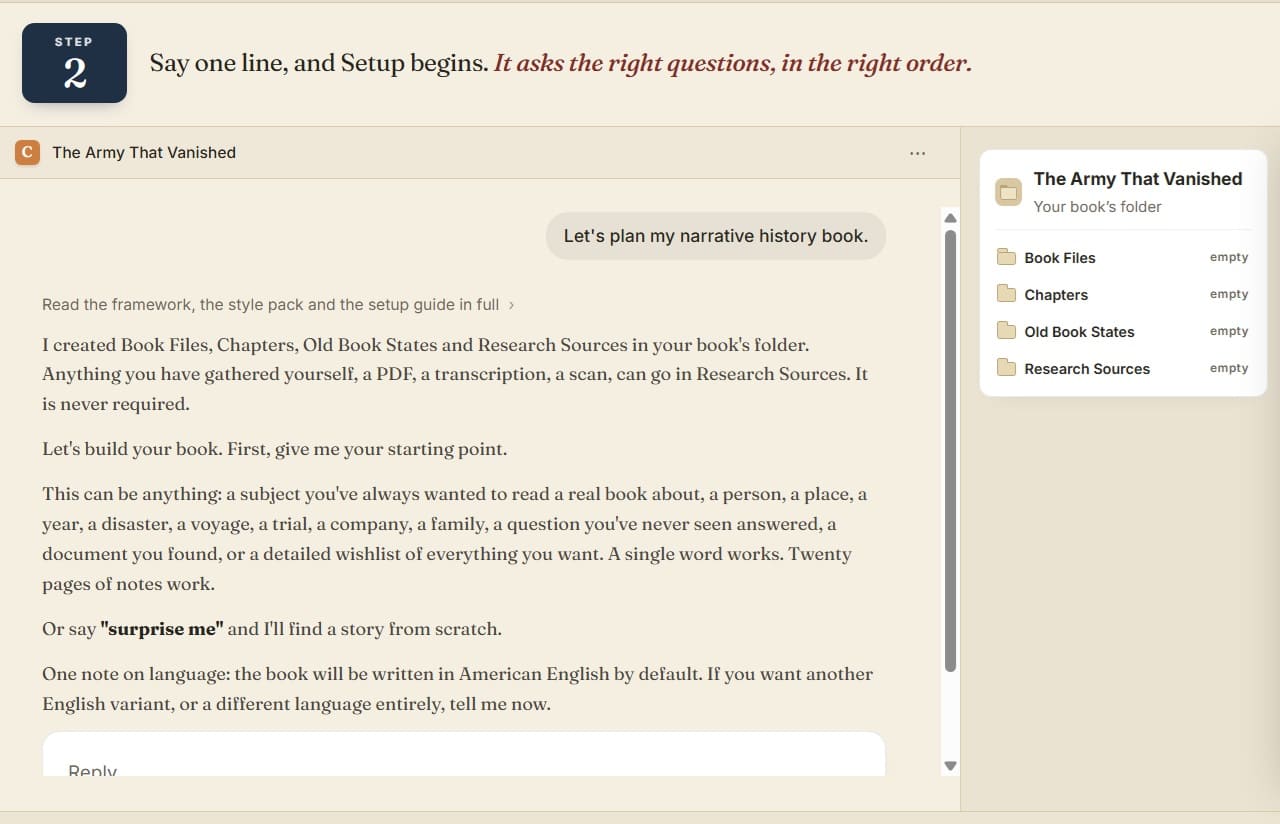Click the paragraph starting 'One note on language'
1280x824 pixels.
point(457,689)
